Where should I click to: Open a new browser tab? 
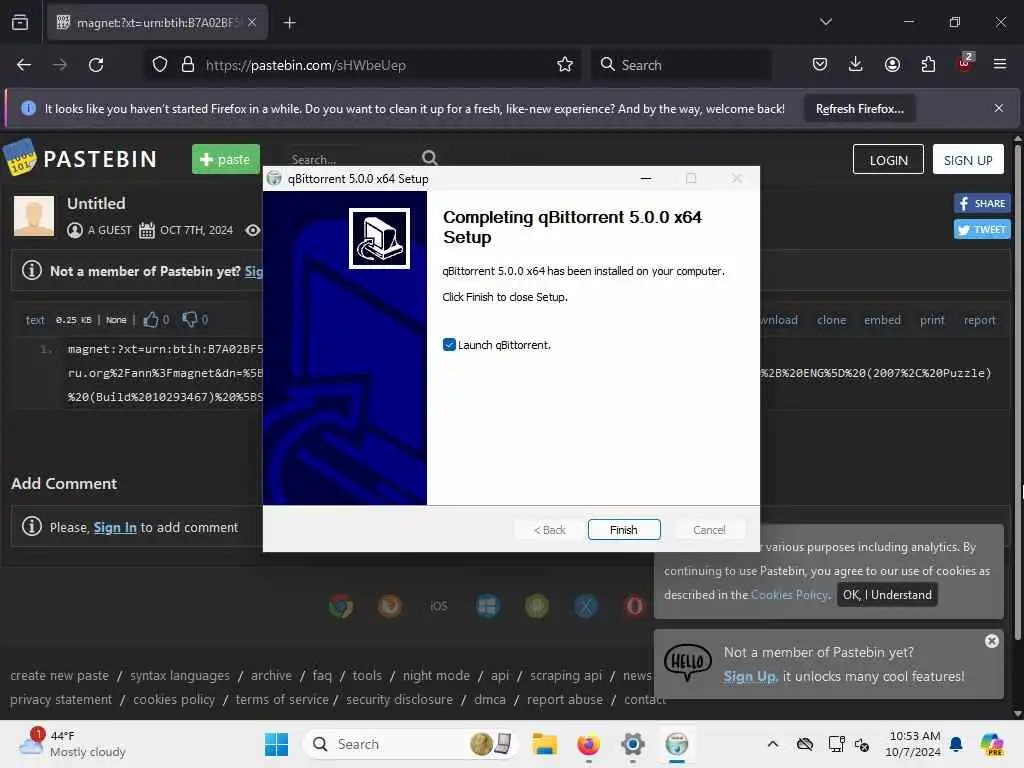pos(289,23)
